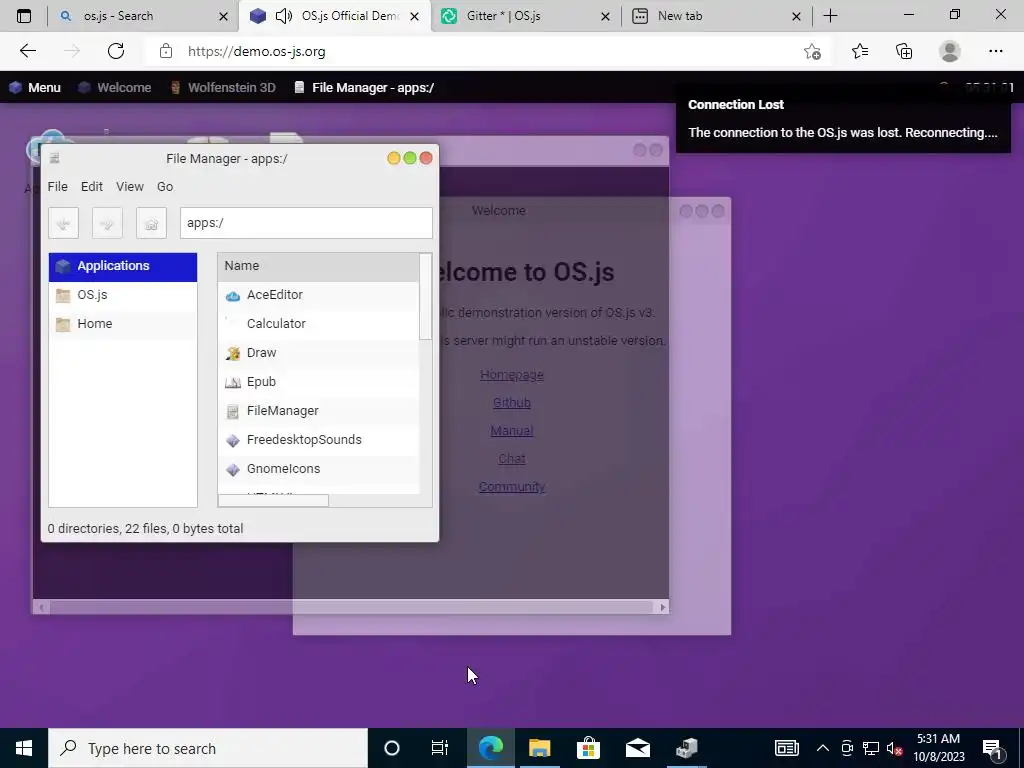Select FreedesktopSounds in the file list

[x=319, y=440]
